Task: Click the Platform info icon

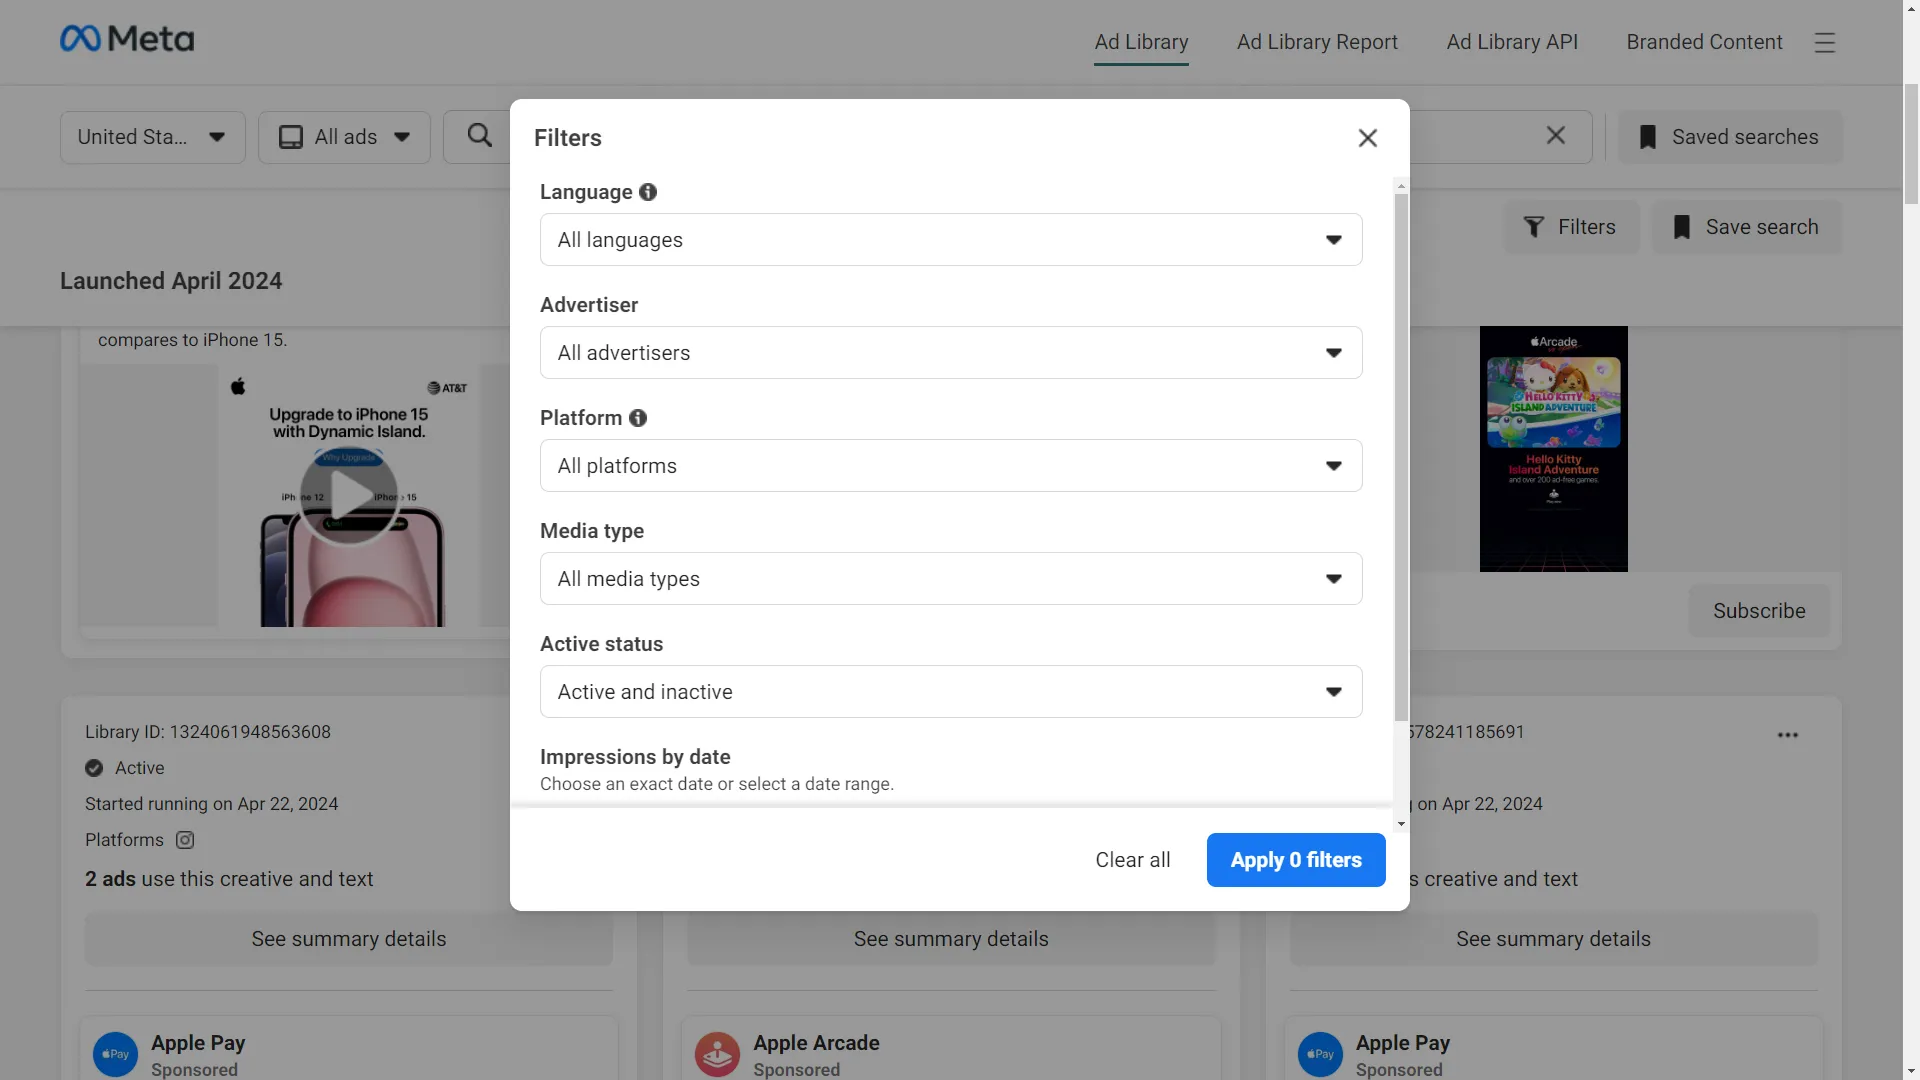Action: tap(638, 418)
